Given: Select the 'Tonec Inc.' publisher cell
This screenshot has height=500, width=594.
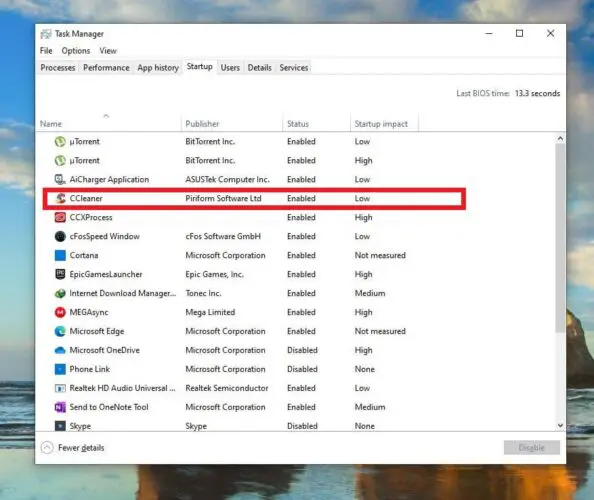Looking at the screenshot, I should pos(203,293).
